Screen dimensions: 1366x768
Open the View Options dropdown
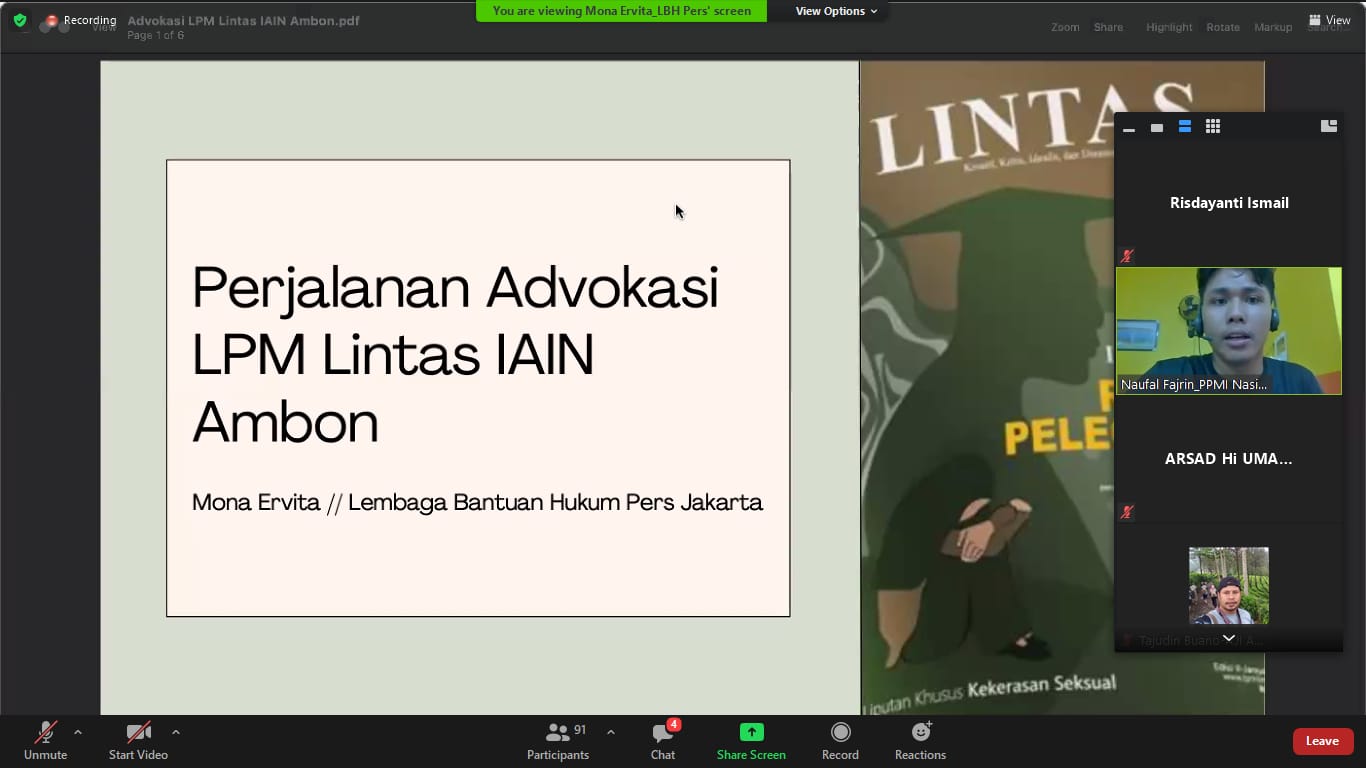pyautogui.click(x=836, y=11)
